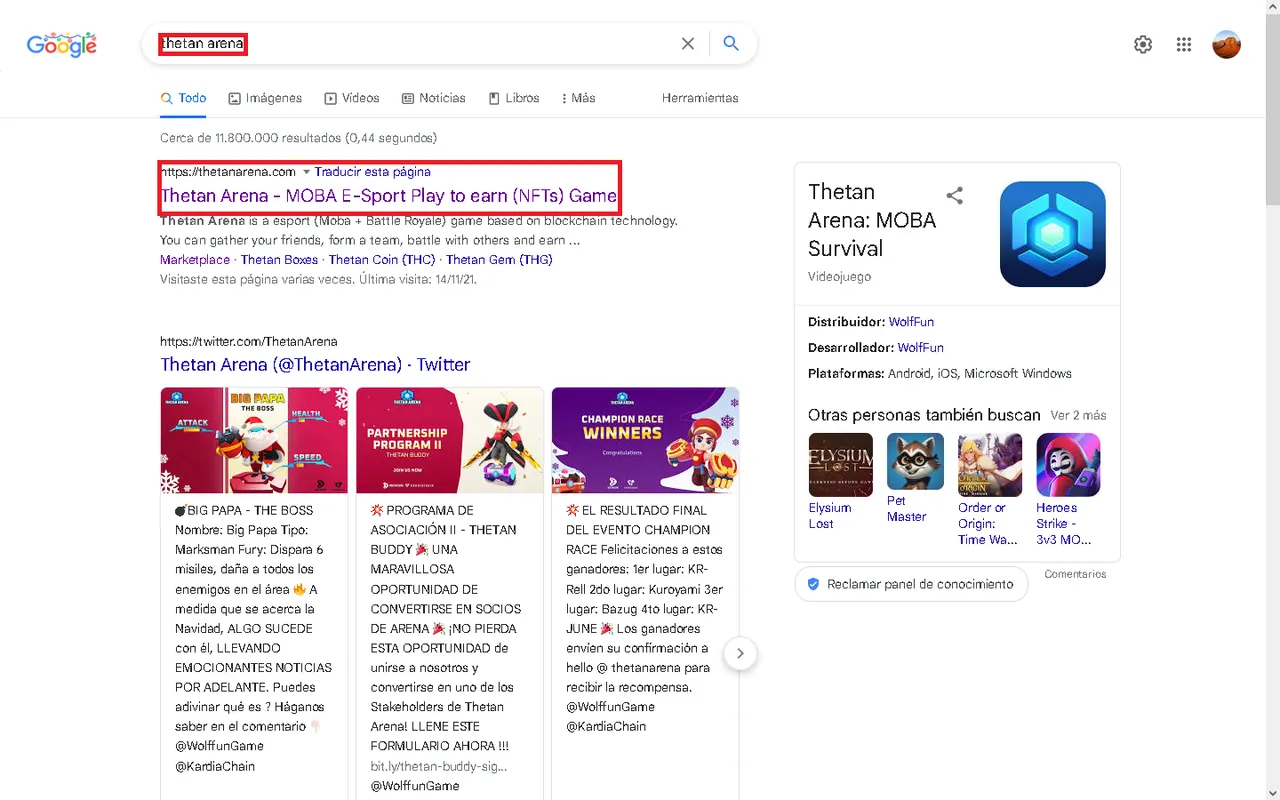Click Reclamar panel de conocimiento button
This screenshot has width=1280, height=800.
click(911, 584)
